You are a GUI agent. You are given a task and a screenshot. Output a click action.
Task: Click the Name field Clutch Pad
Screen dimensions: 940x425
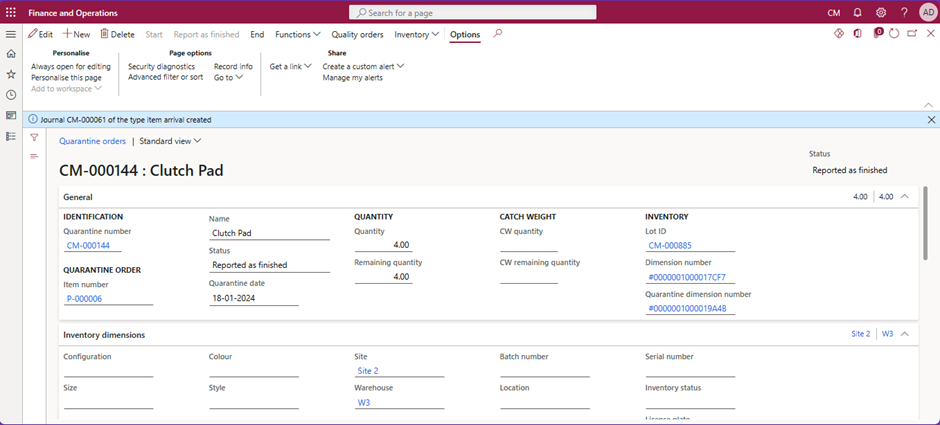[x=269, y=233]
